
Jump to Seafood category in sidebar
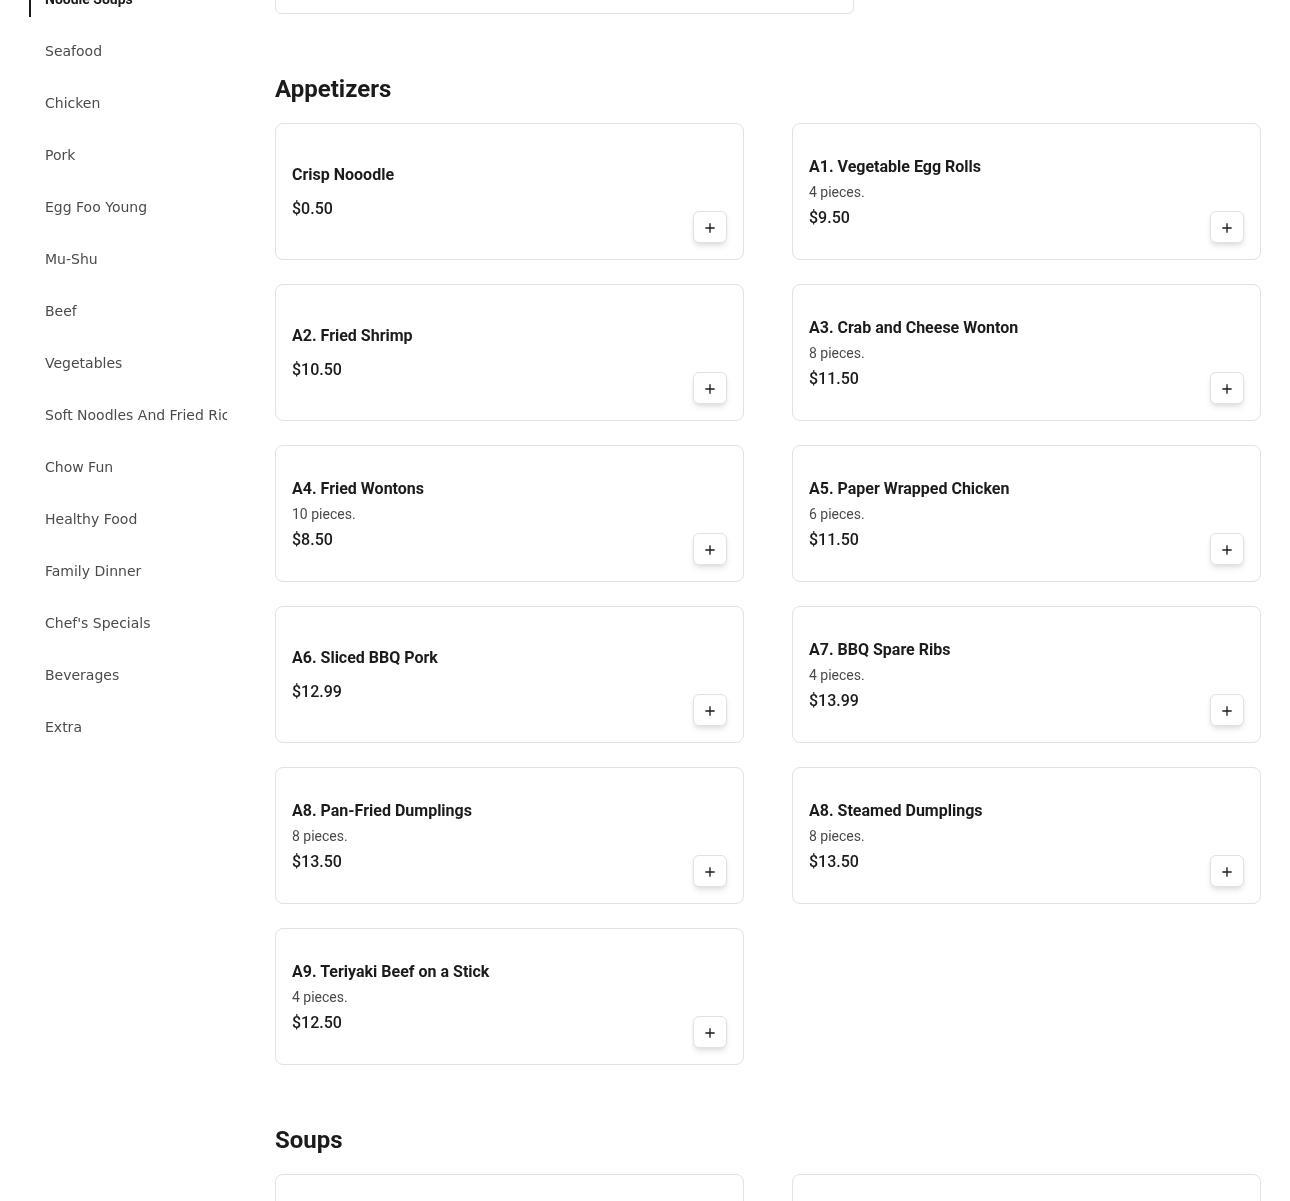[x=73, y=51]
